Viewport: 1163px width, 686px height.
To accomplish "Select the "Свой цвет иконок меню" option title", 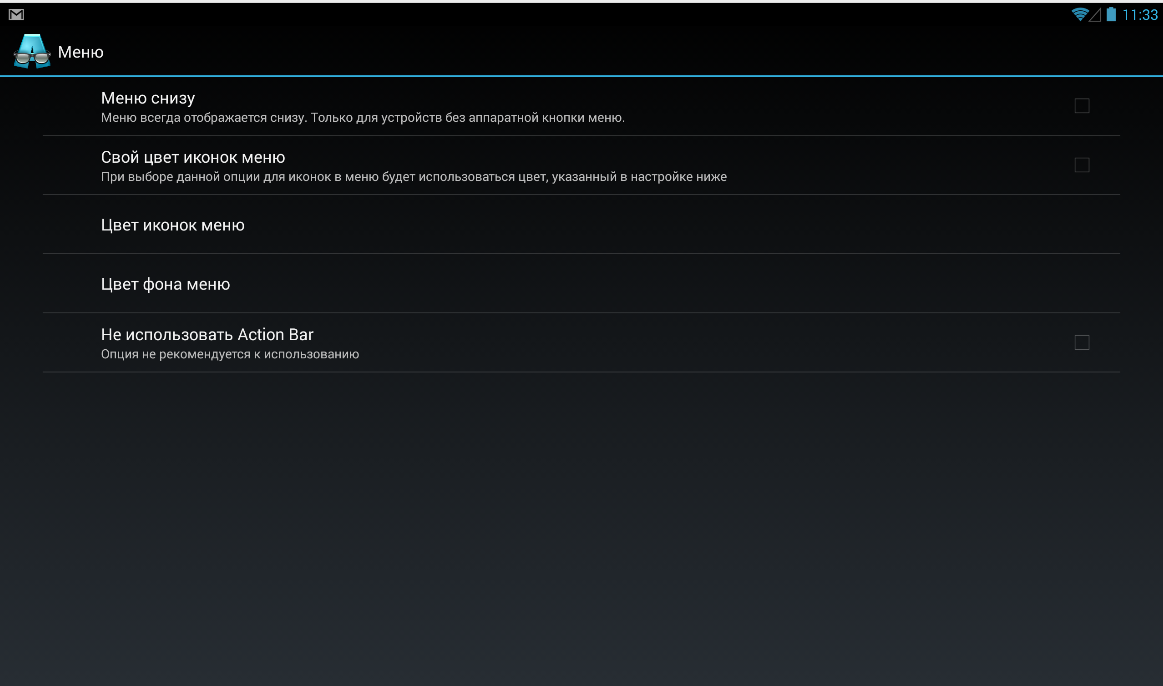I will click(x=193, y=157).
